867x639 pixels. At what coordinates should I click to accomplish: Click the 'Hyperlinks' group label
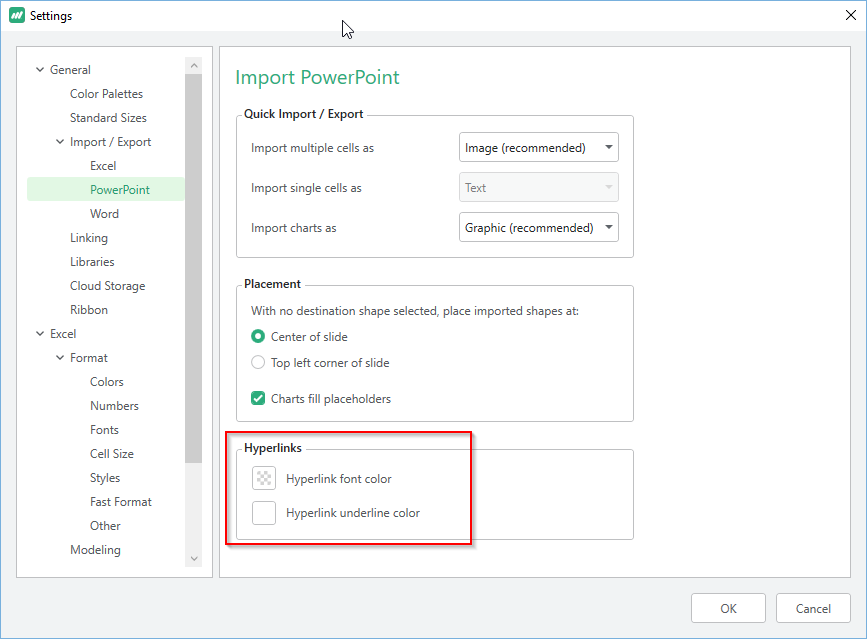click(273, 448)
